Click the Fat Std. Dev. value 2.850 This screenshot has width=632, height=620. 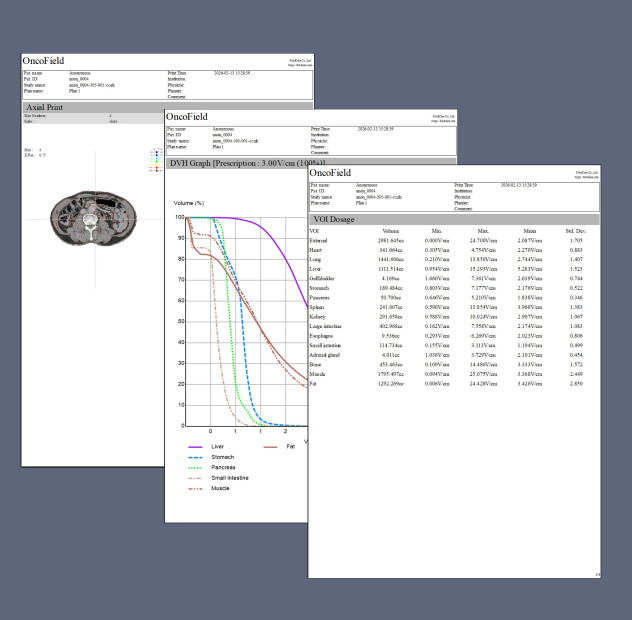point(576,384)
